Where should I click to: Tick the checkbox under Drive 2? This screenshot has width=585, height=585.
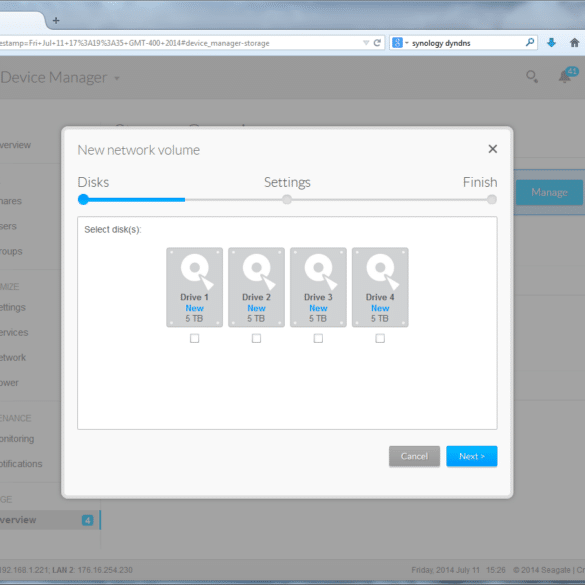[256, 338]
